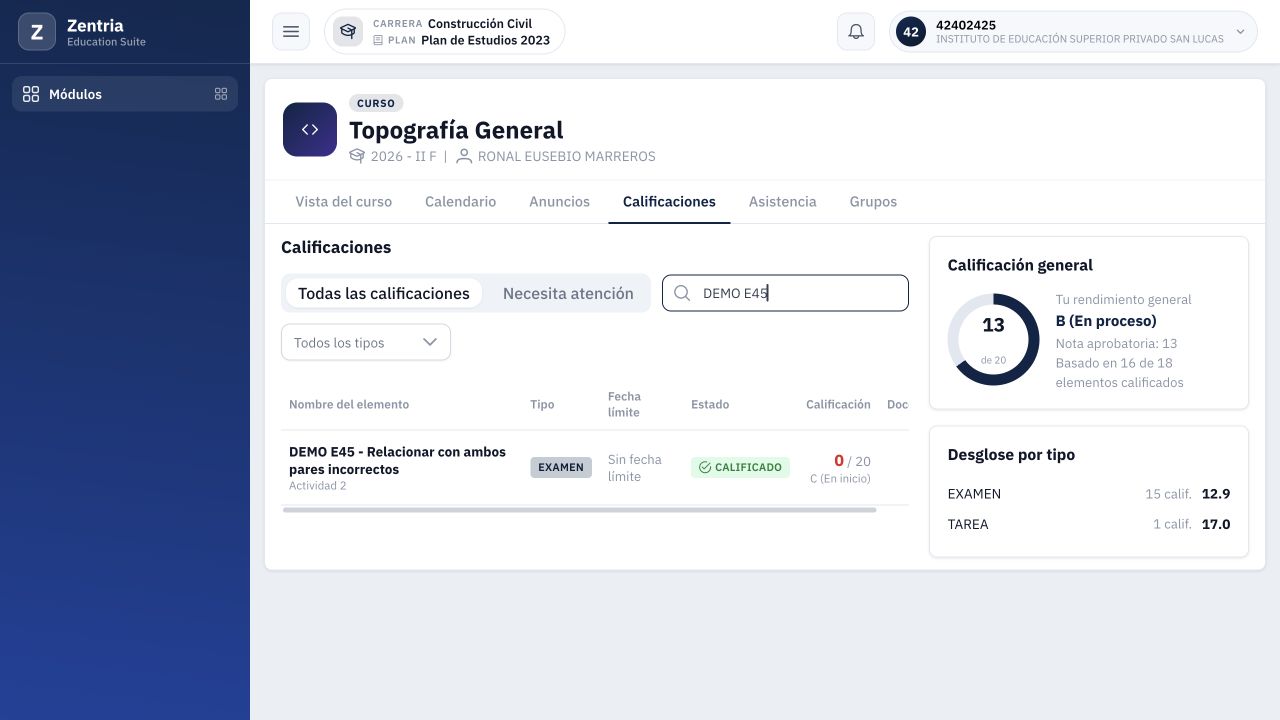Open the Calendario tab
Viewport: 1280px width, 720px height.
(460, 202)
